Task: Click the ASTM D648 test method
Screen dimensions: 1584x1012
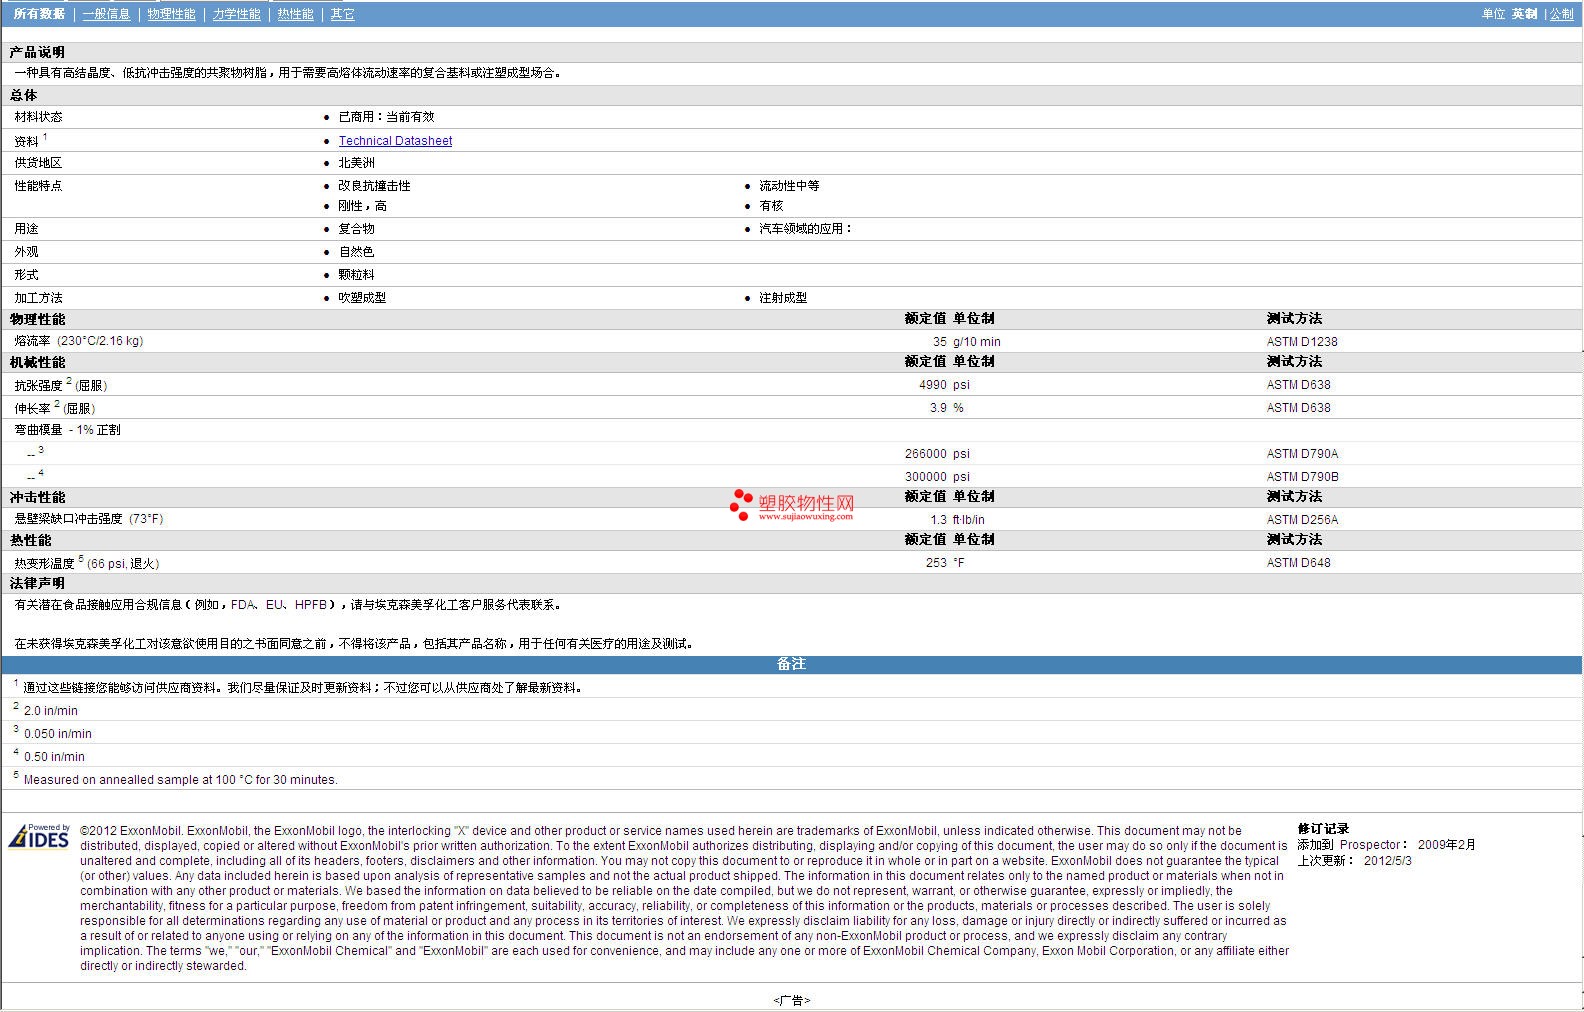Action: pyautogui.click(x=1299, y=563)
